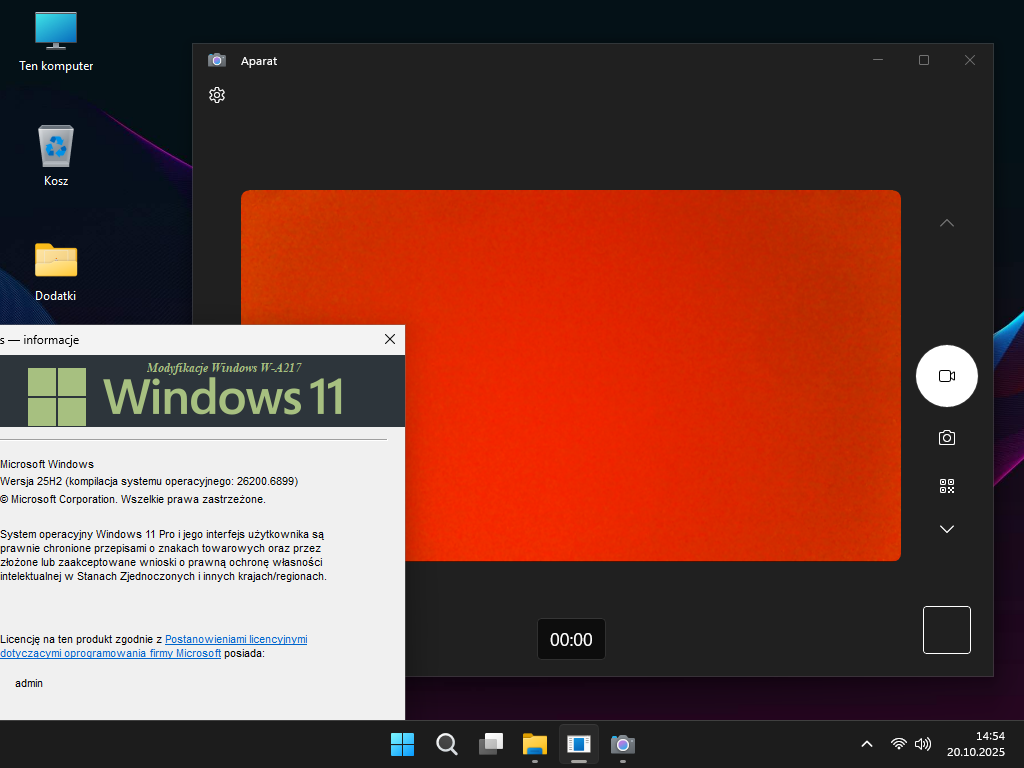The image size is (1024, 768).
Task: Open the Windows Start menu
Action: click(x=402, y=744)
